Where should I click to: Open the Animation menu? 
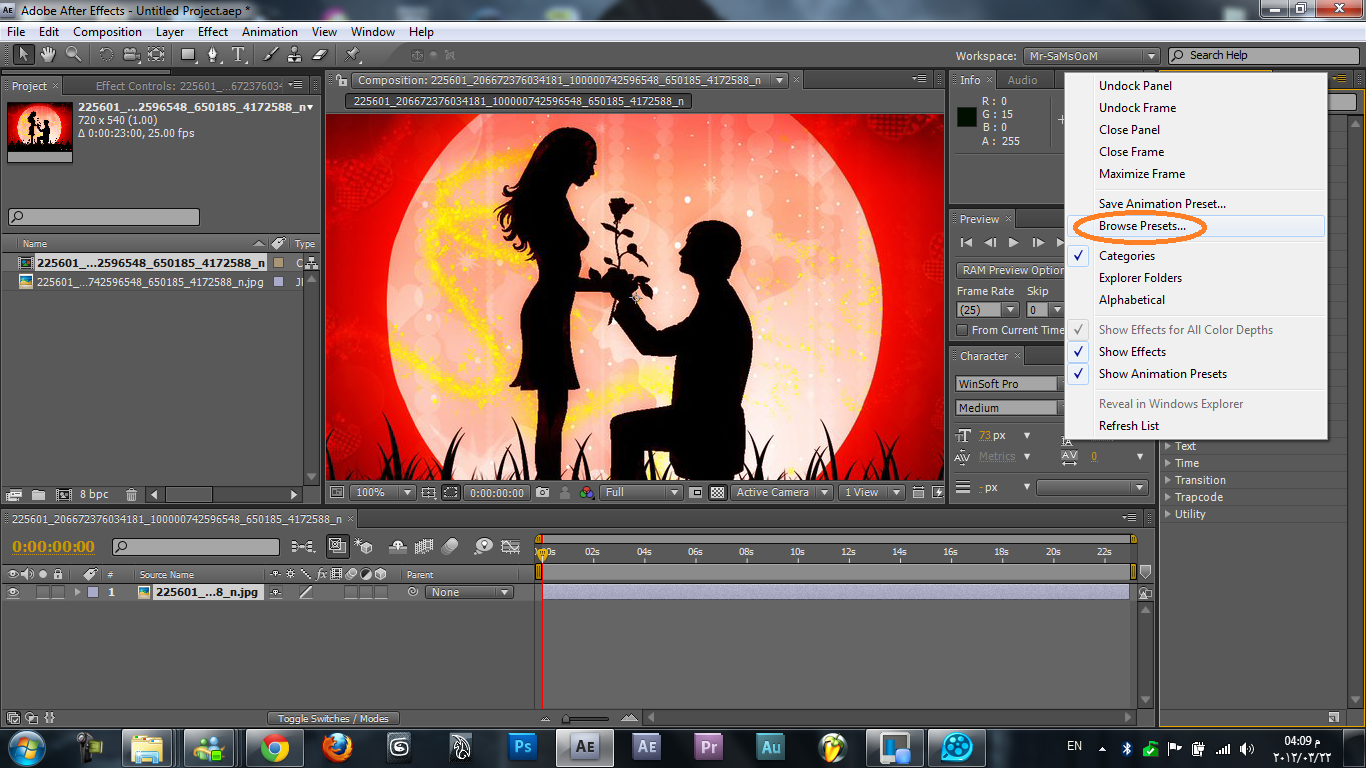point(269,32)
